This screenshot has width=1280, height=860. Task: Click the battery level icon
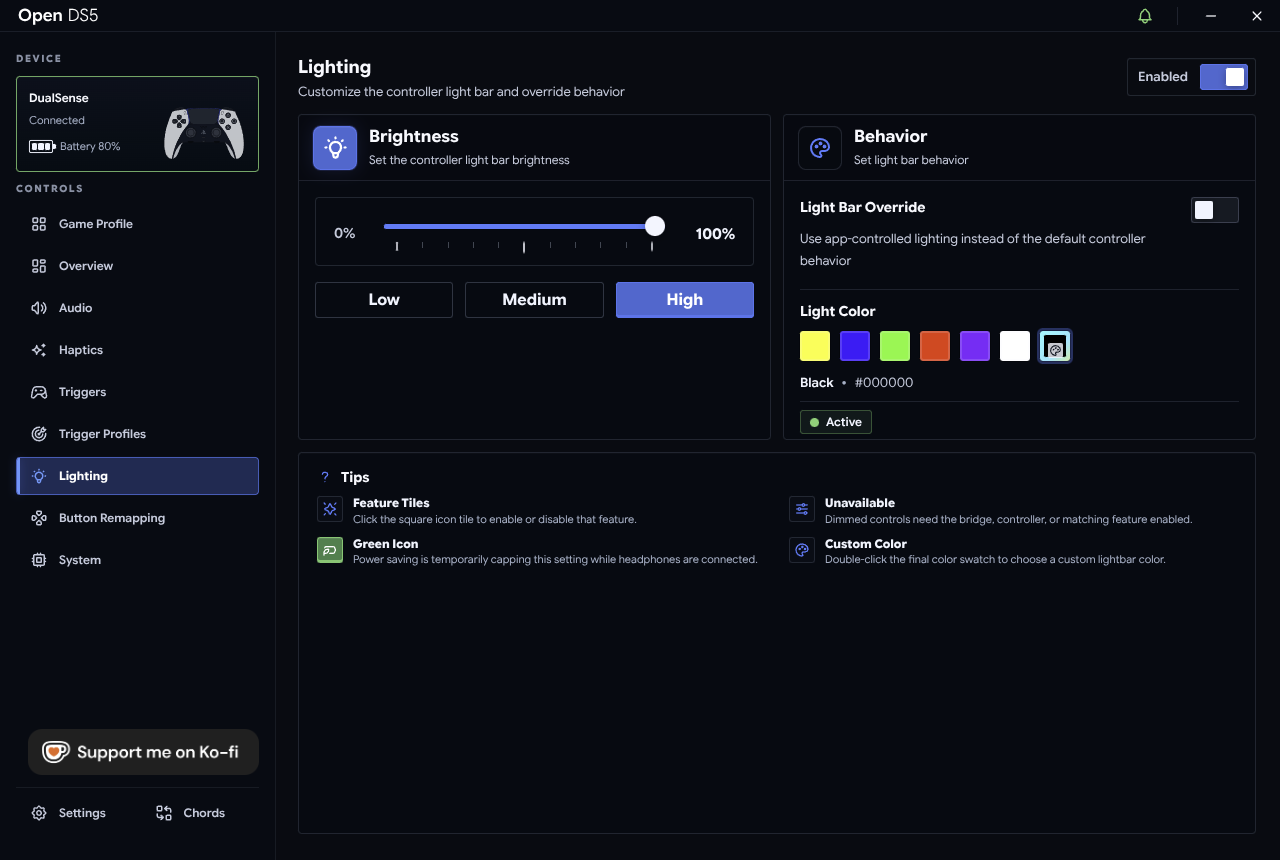[x=42, y=146]
